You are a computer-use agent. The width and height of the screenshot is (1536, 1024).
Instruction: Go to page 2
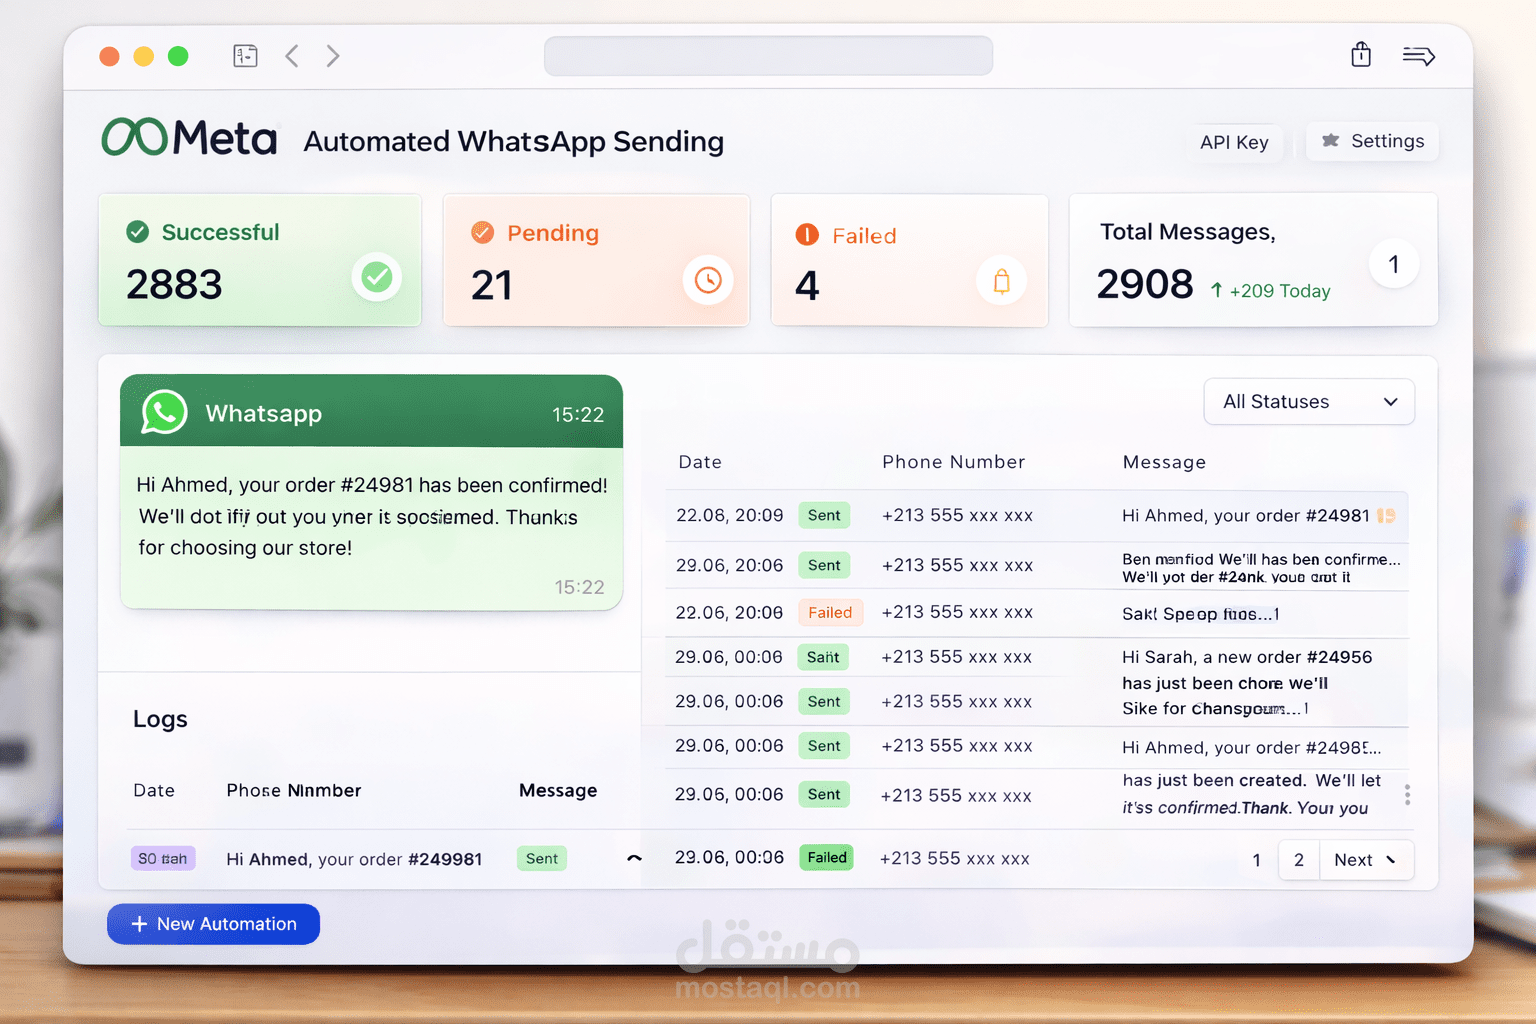click(1299, 860)
